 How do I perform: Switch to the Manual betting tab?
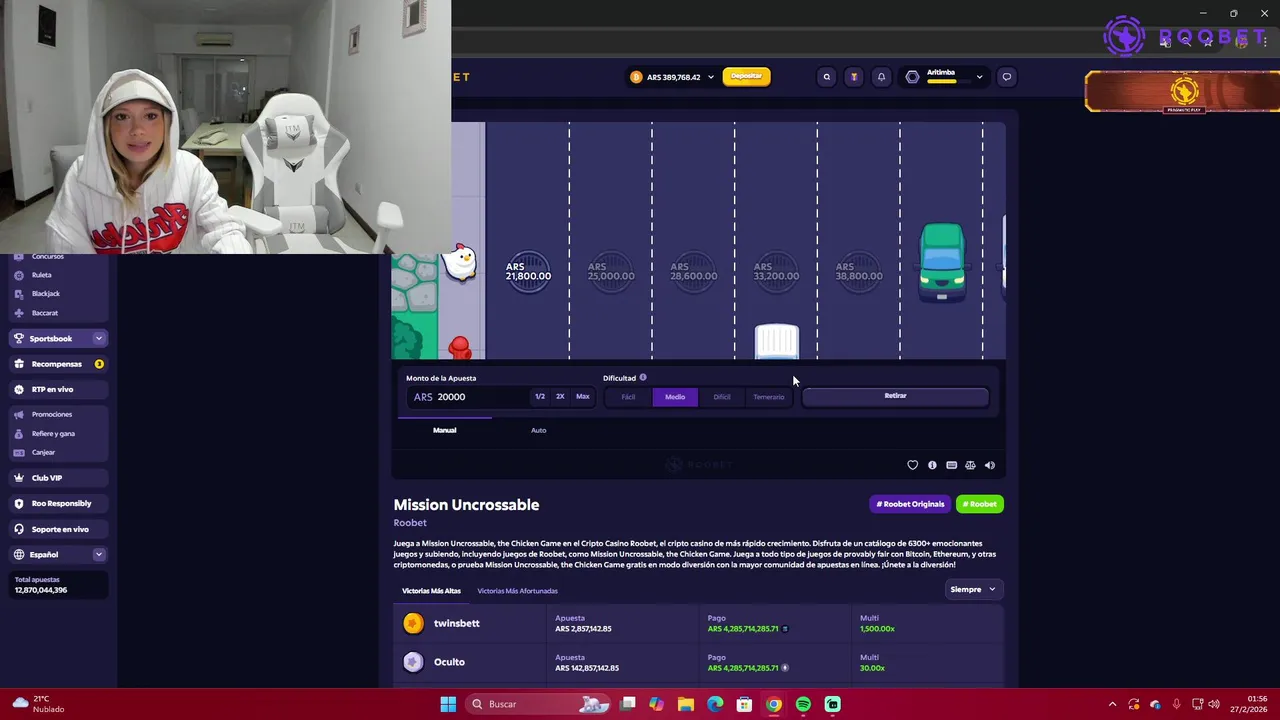444,430
